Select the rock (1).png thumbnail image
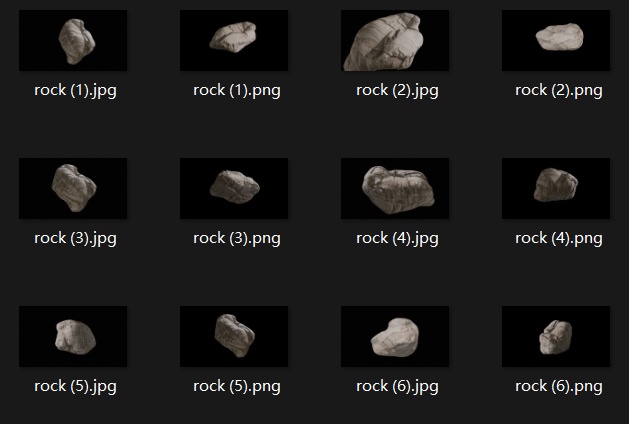The width and height of the screenshot is (629, 424). (x=234, y=41)
